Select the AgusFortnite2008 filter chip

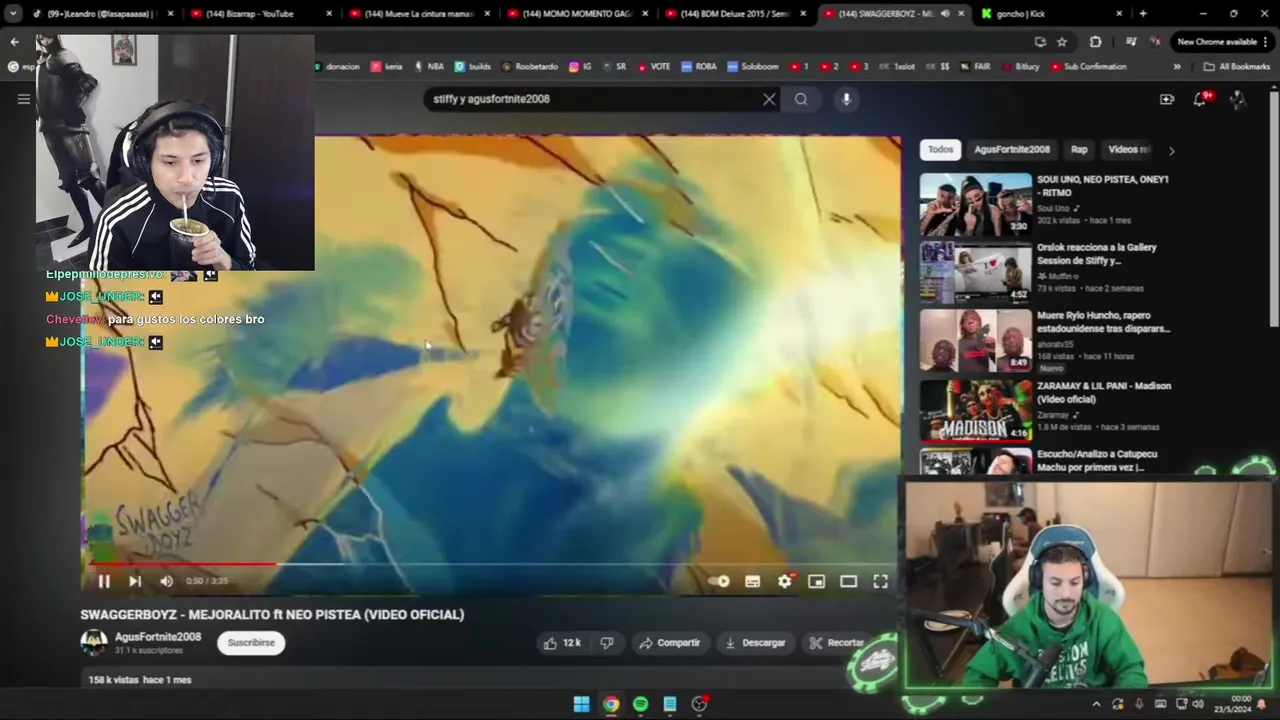pyautogui.click(x=1012, y=150)
